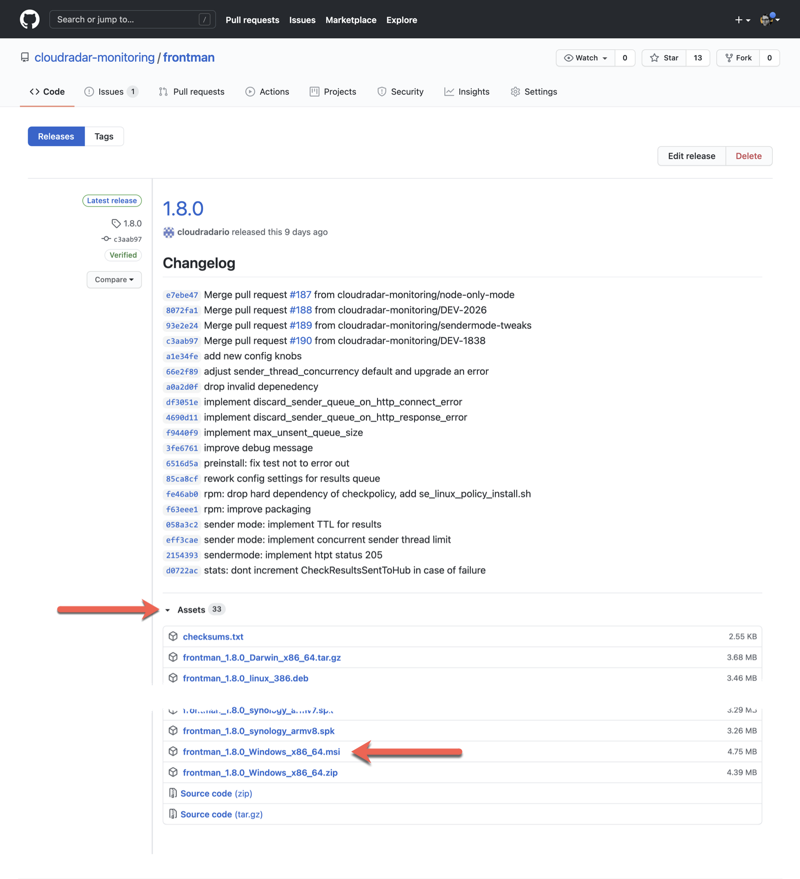Delete the 1.8.0 release
The image size is (800, 879).
click(748, 156)
